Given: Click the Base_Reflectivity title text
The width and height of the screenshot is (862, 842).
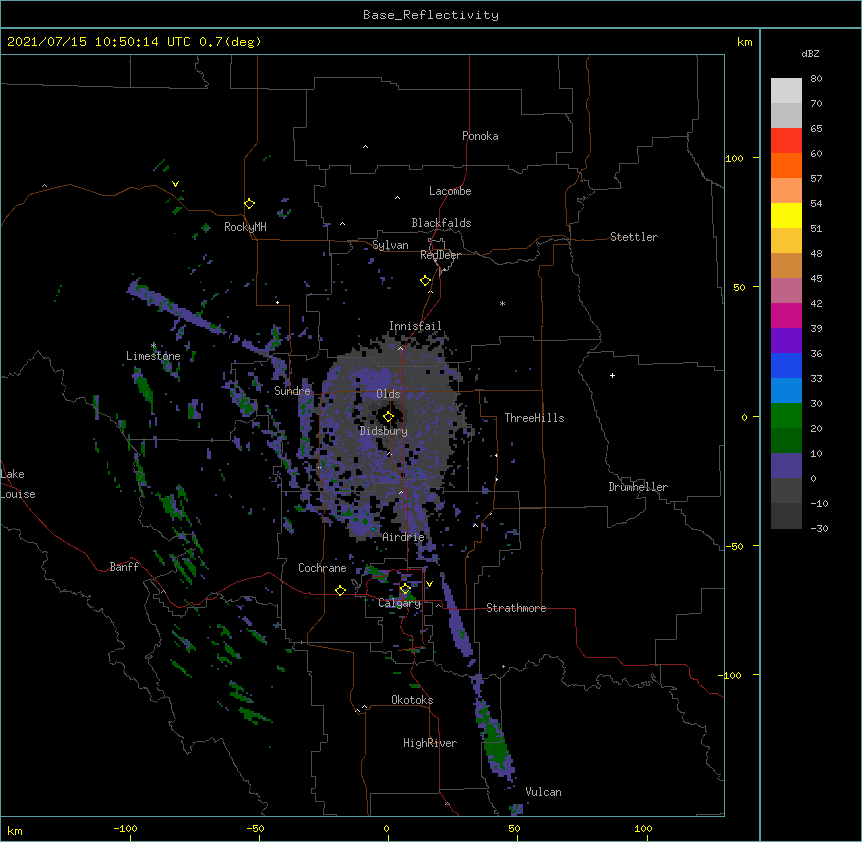Looking at the screenshot, I should pyautogui.click(x=431, y=15).
